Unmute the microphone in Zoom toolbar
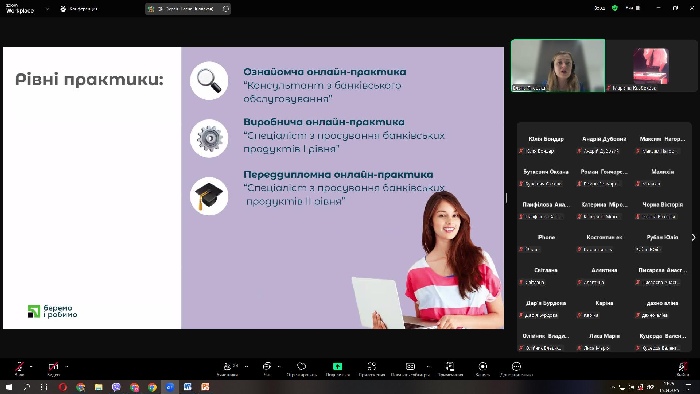This screenshot has width=700, height=394. tap(19, 367)
